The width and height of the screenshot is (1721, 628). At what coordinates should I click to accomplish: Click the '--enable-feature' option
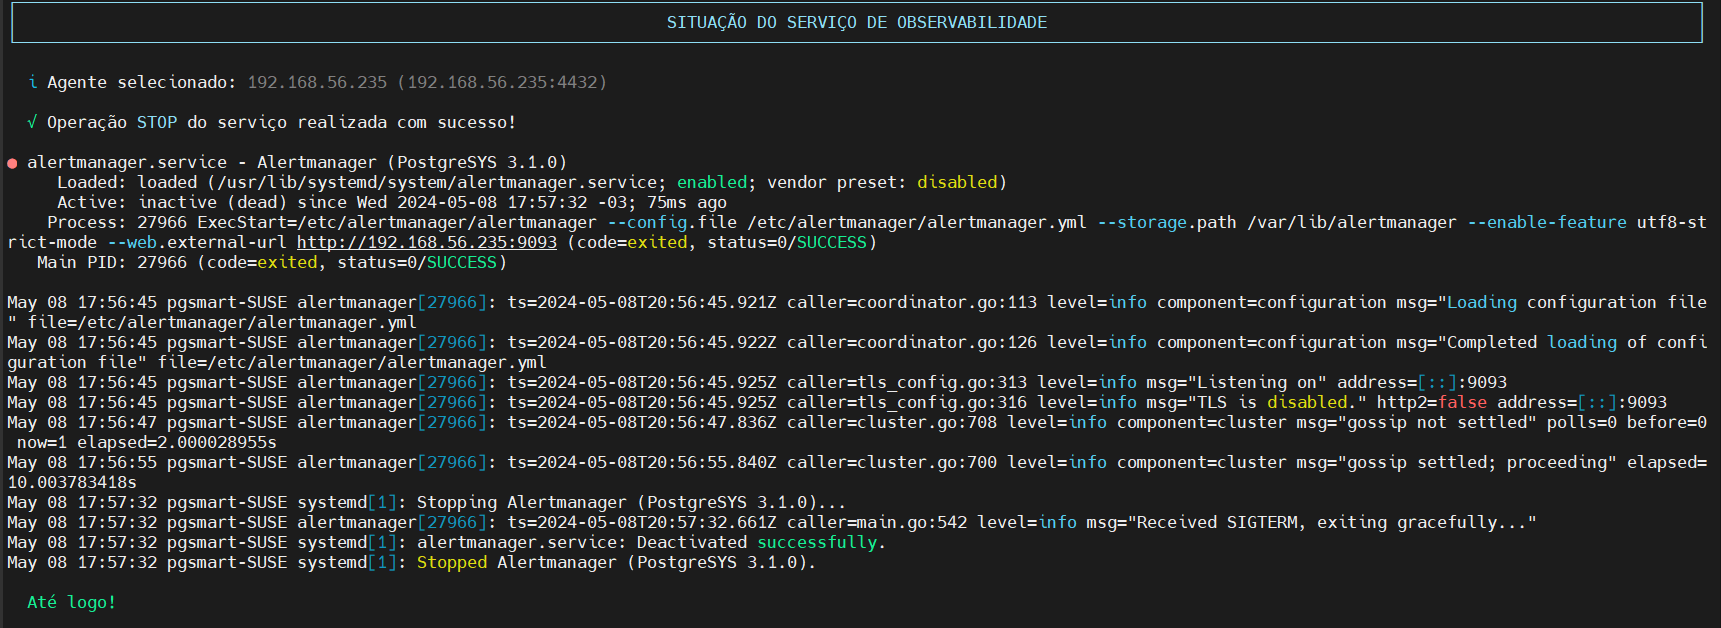pyautogui.click(x=1547, y=222)
